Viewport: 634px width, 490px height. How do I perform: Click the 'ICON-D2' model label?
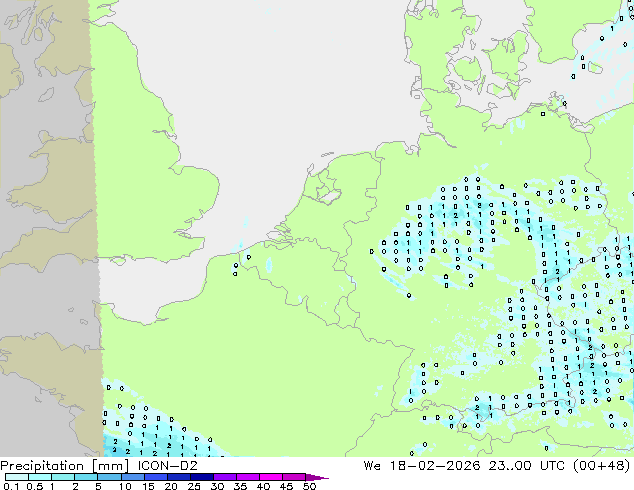click(167, 465)
